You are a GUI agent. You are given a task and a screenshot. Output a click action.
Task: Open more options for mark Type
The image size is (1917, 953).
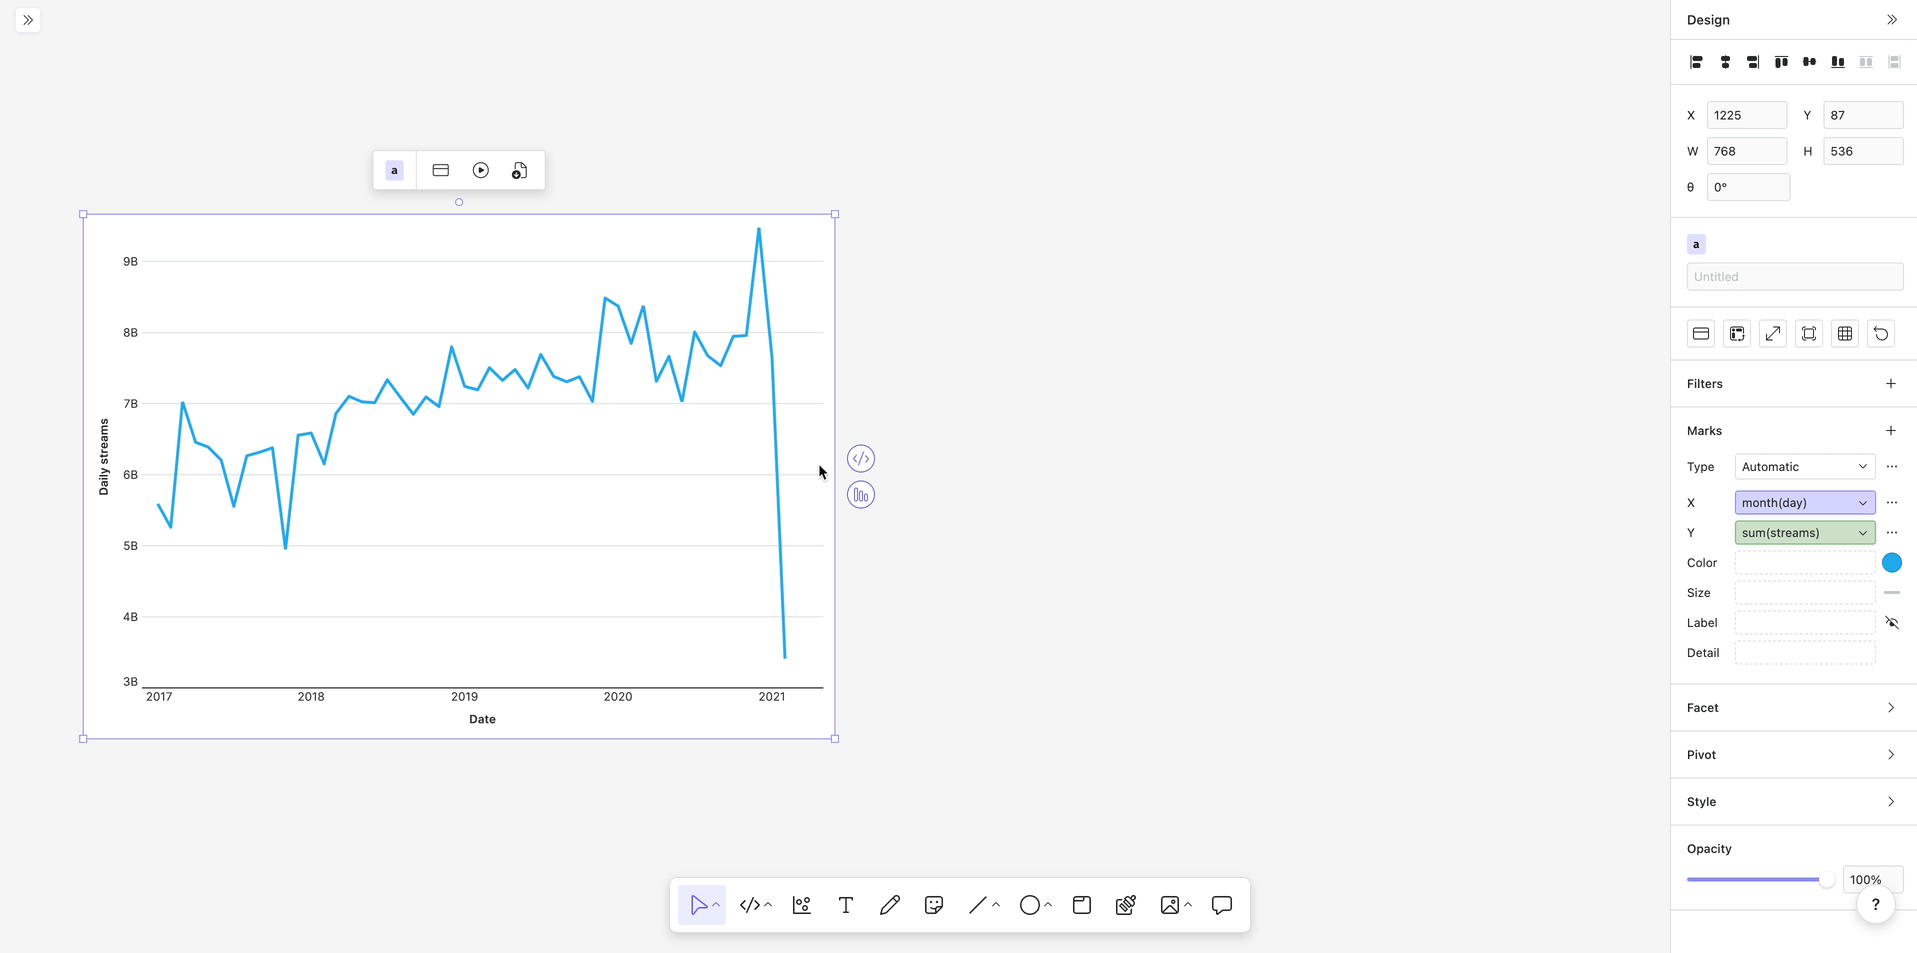(1892, 467)
